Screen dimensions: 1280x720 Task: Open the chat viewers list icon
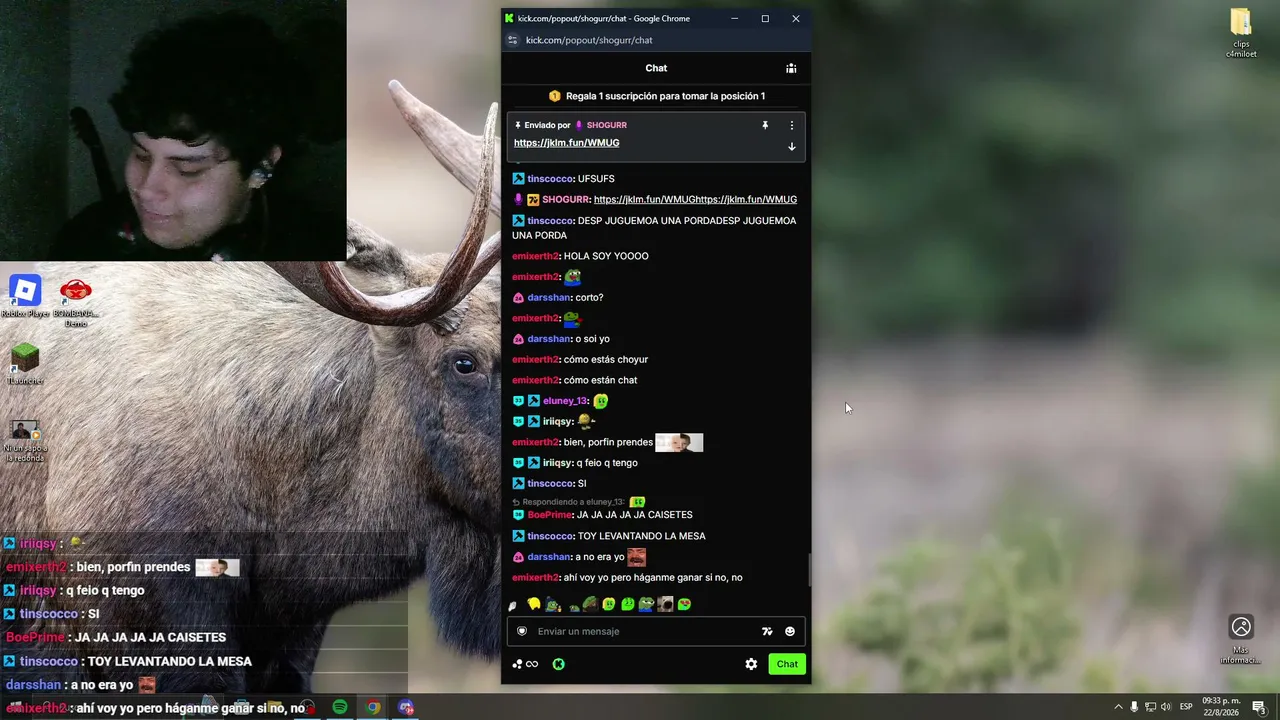[x=791, y=68]
